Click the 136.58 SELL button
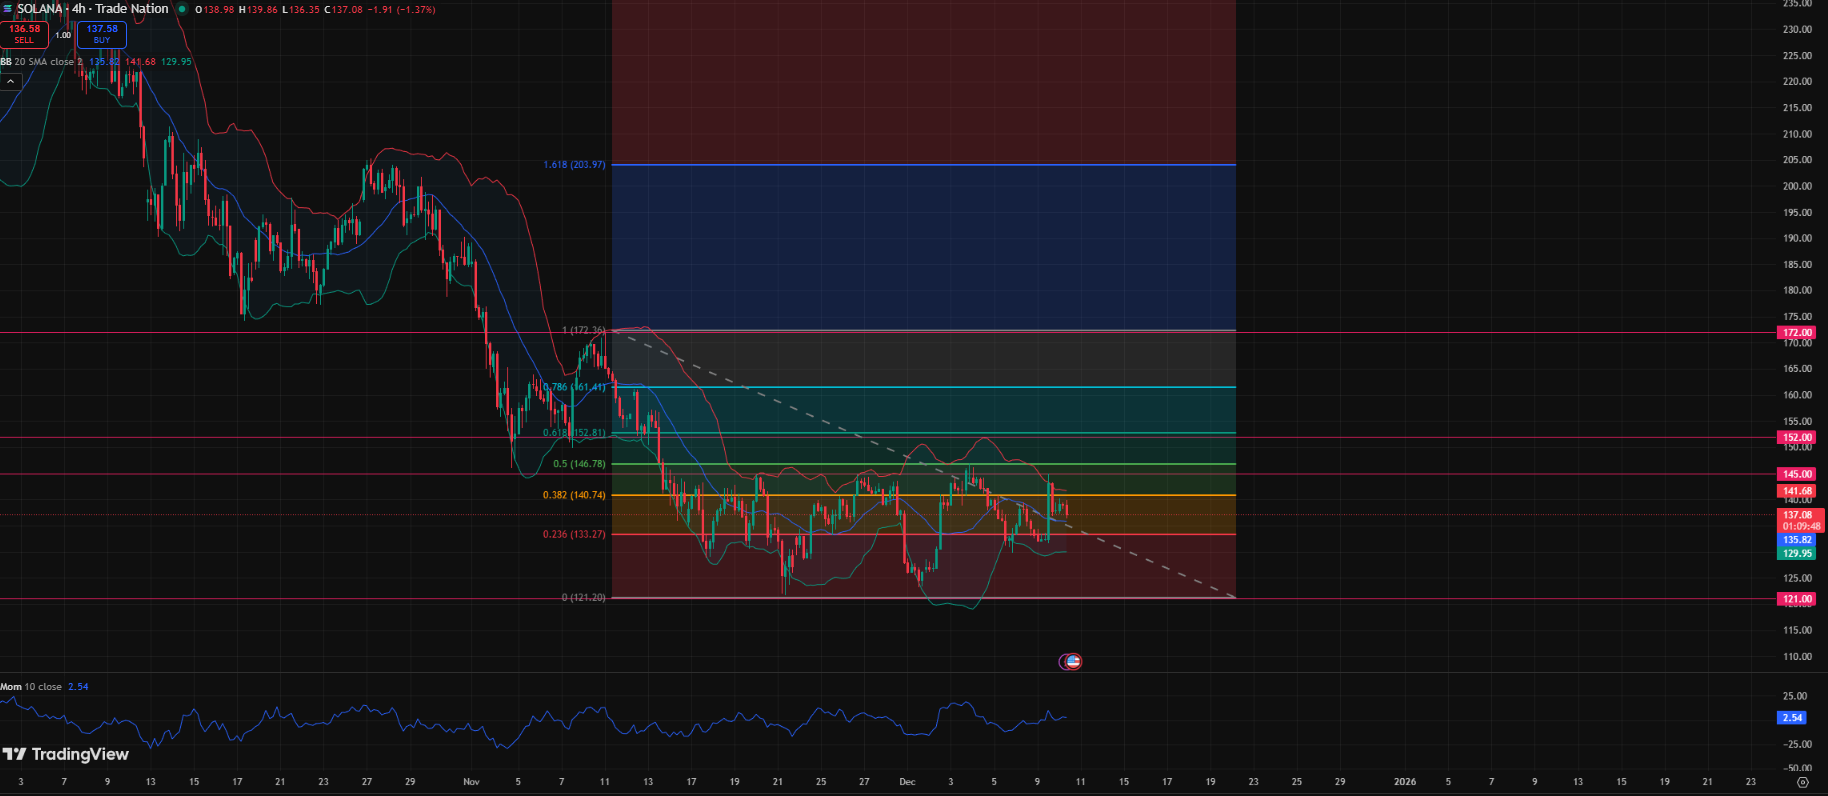Image resolution: width=1828 pixels, height=796 pixels. (24, 34)
